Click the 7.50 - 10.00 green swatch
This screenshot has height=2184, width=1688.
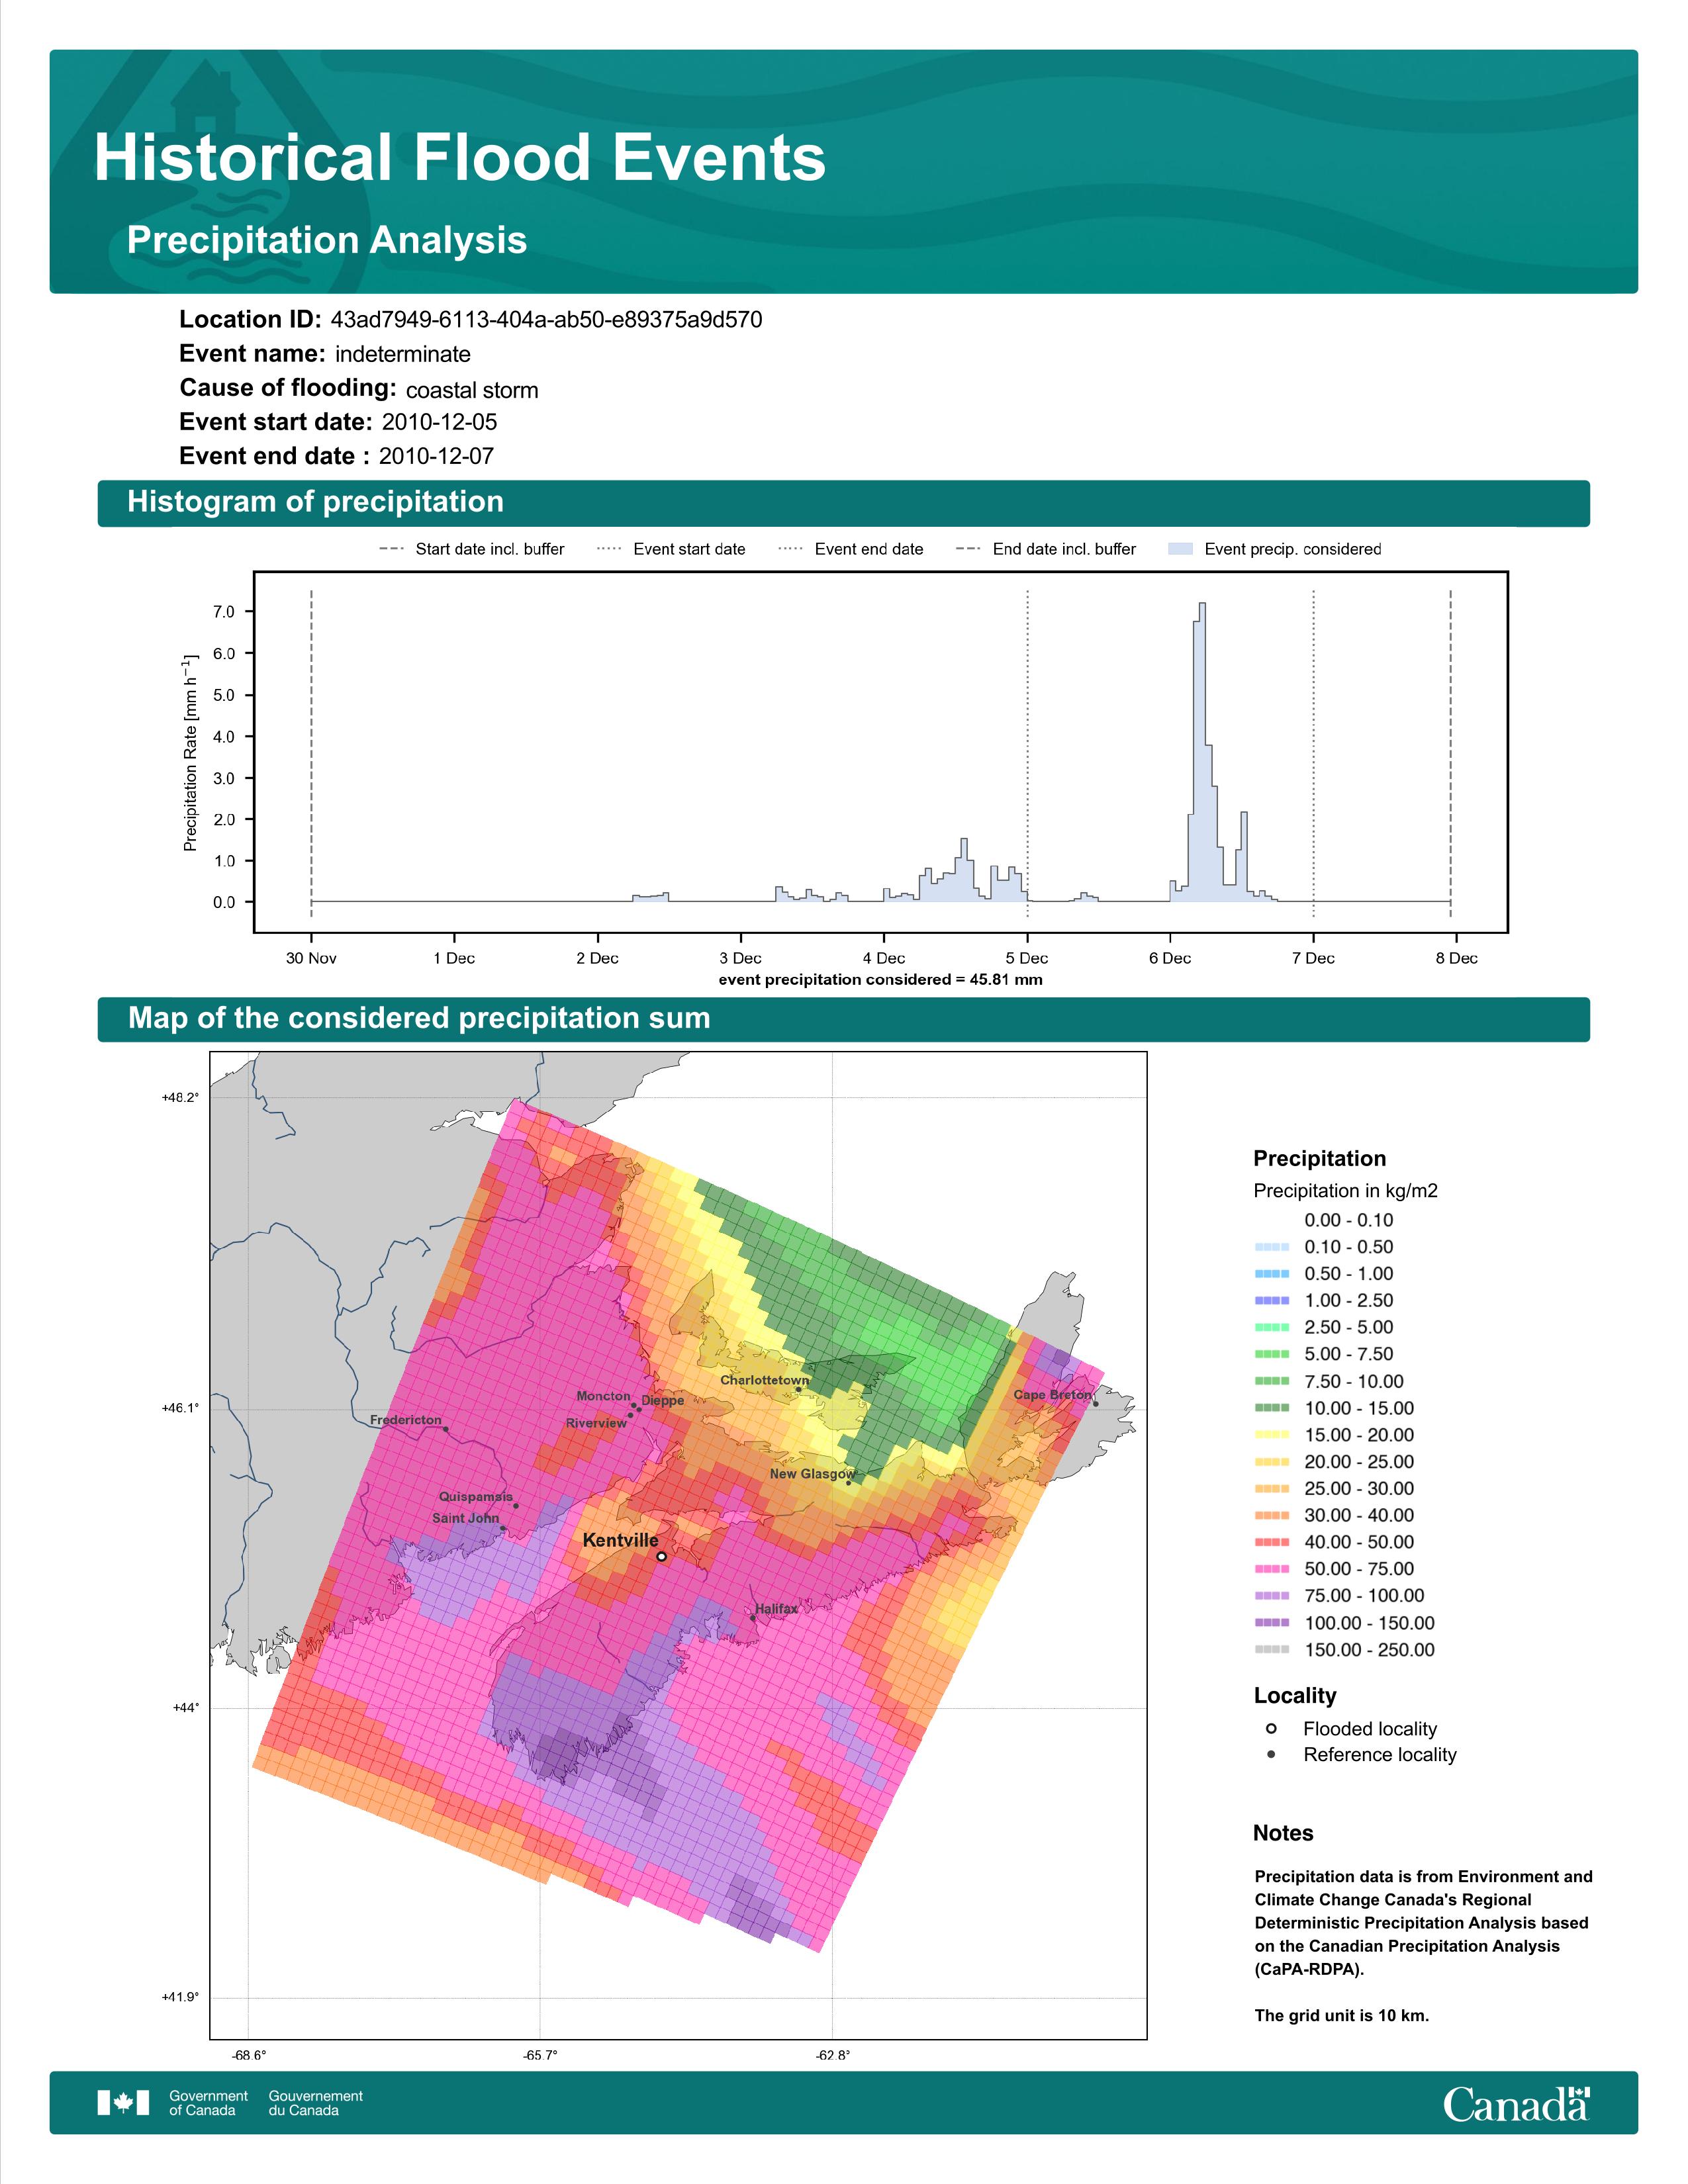(1272, 1381)
